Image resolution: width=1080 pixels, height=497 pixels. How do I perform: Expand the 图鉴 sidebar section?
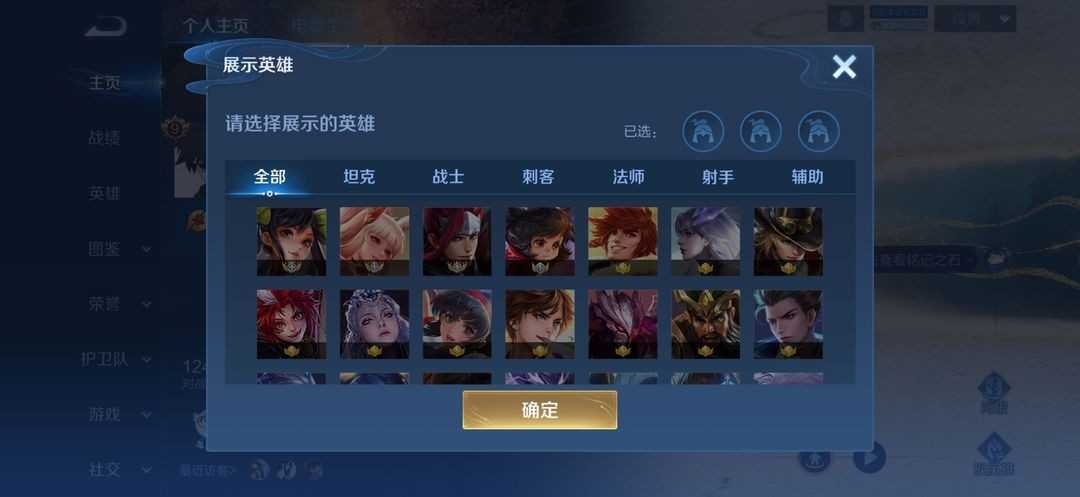pos(119,248)
